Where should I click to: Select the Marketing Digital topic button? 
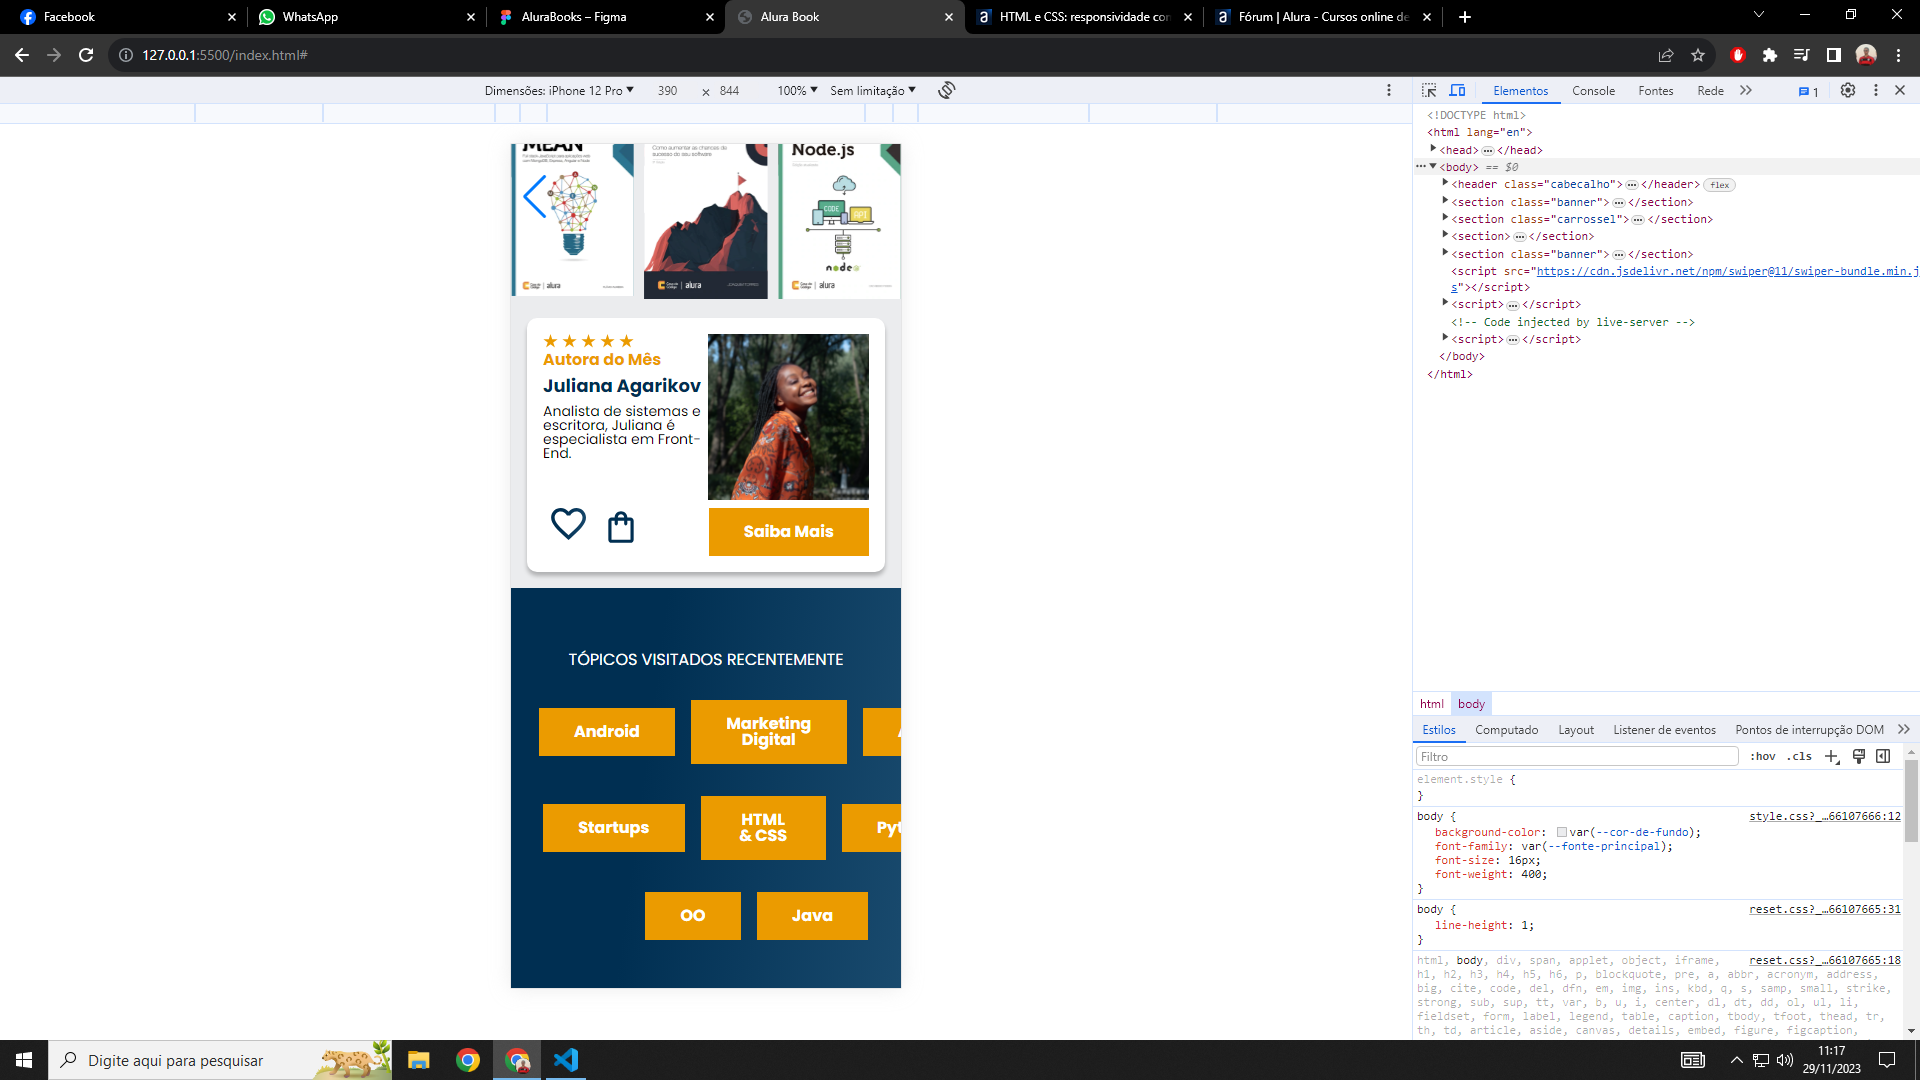click(768, 732)
